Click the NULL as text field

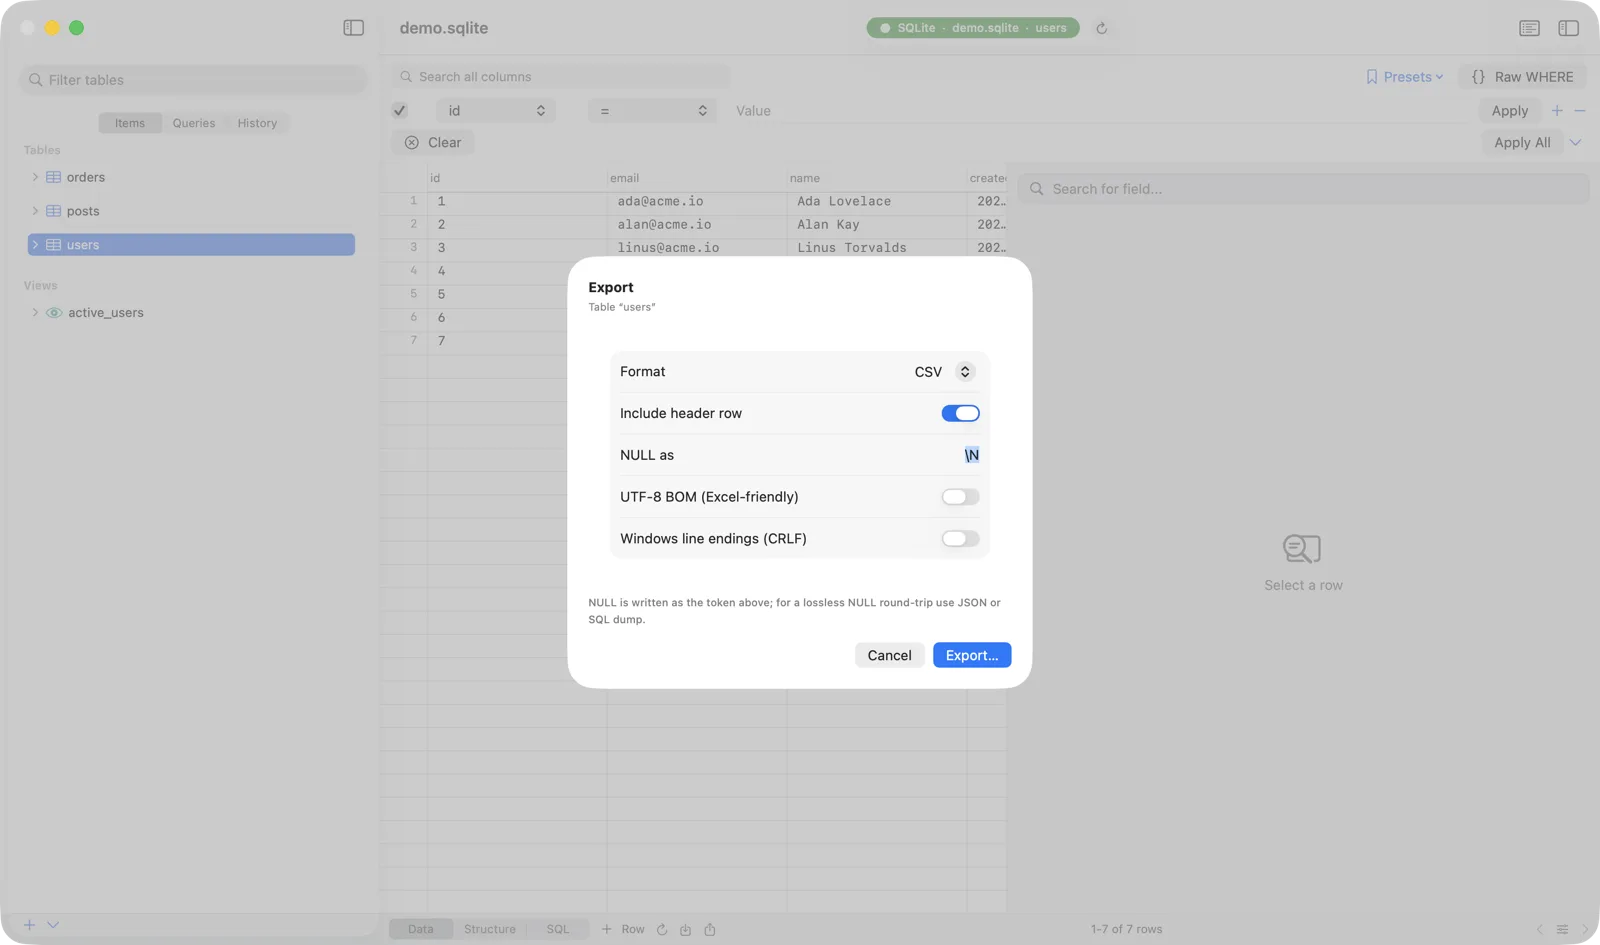click(x=972, y=455)
